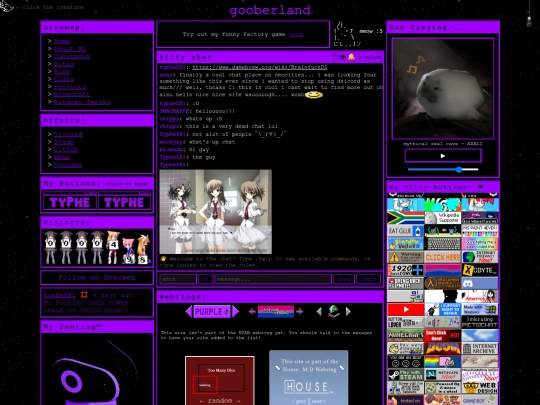Click the creature in the top-left corner
The image size is (540, 405).
(6, 6)
